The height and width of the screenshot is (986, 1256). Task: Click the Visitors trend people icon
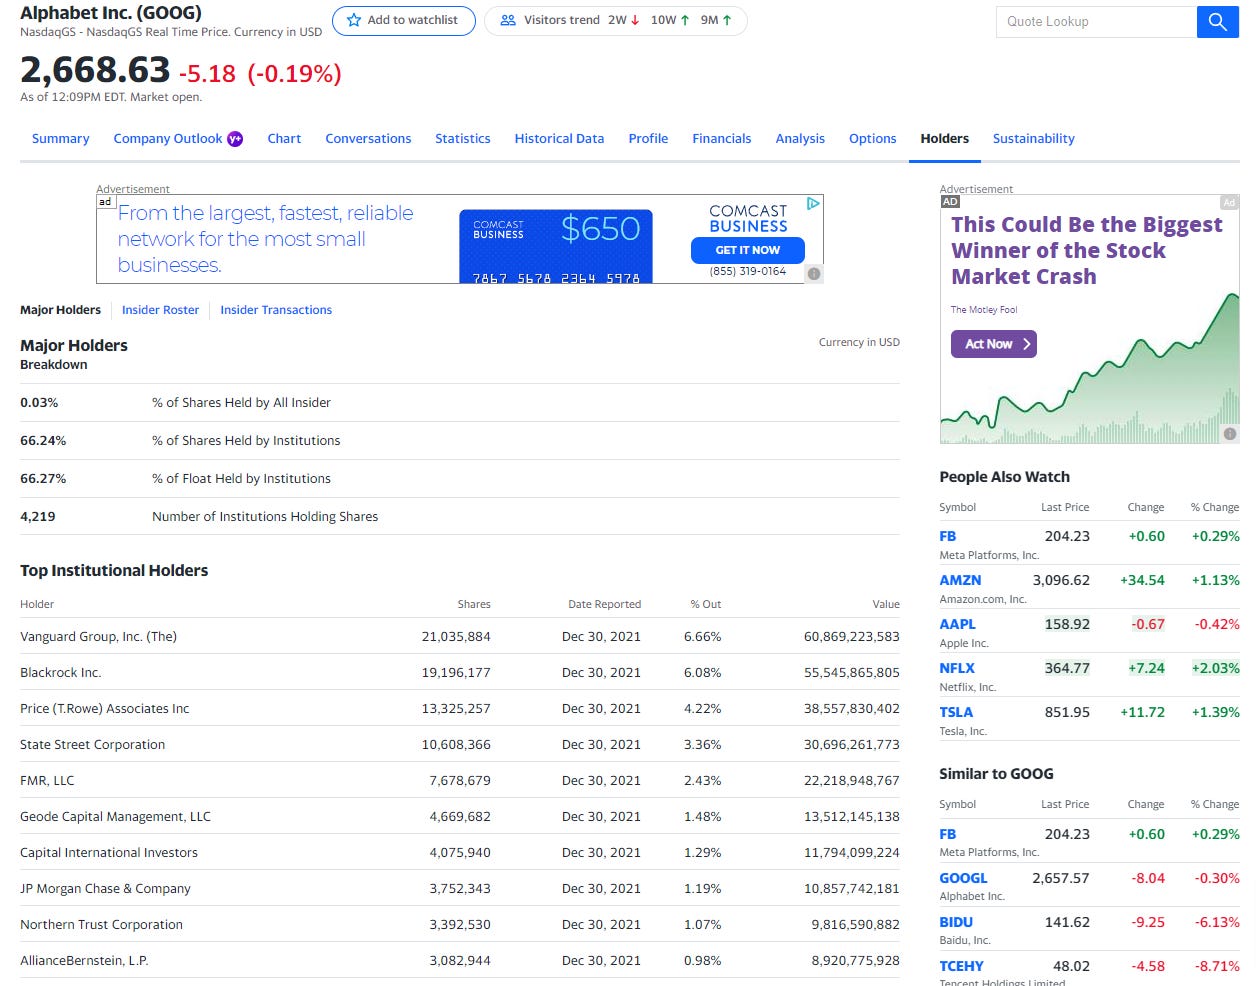coord(508,20)
